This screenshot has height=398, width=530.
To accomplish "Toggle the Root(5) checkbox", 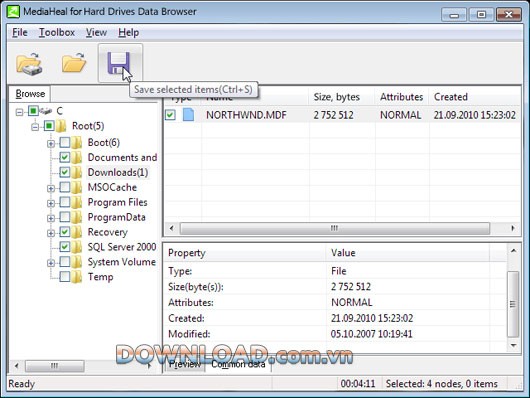I will tap(49, 126).
